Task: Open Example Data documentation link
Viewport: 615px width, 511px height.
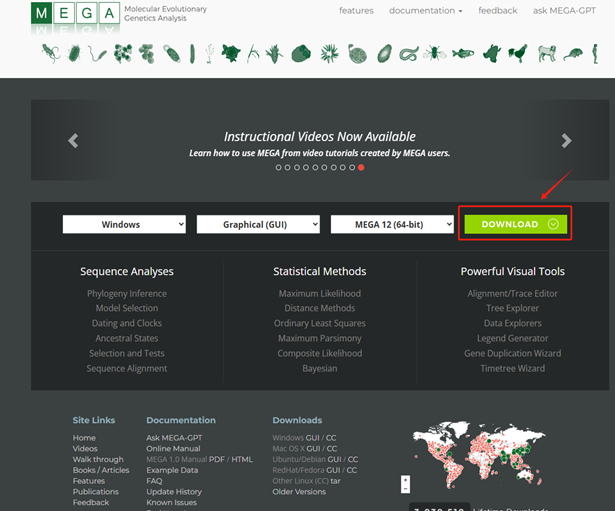Action: coord(172,470)
